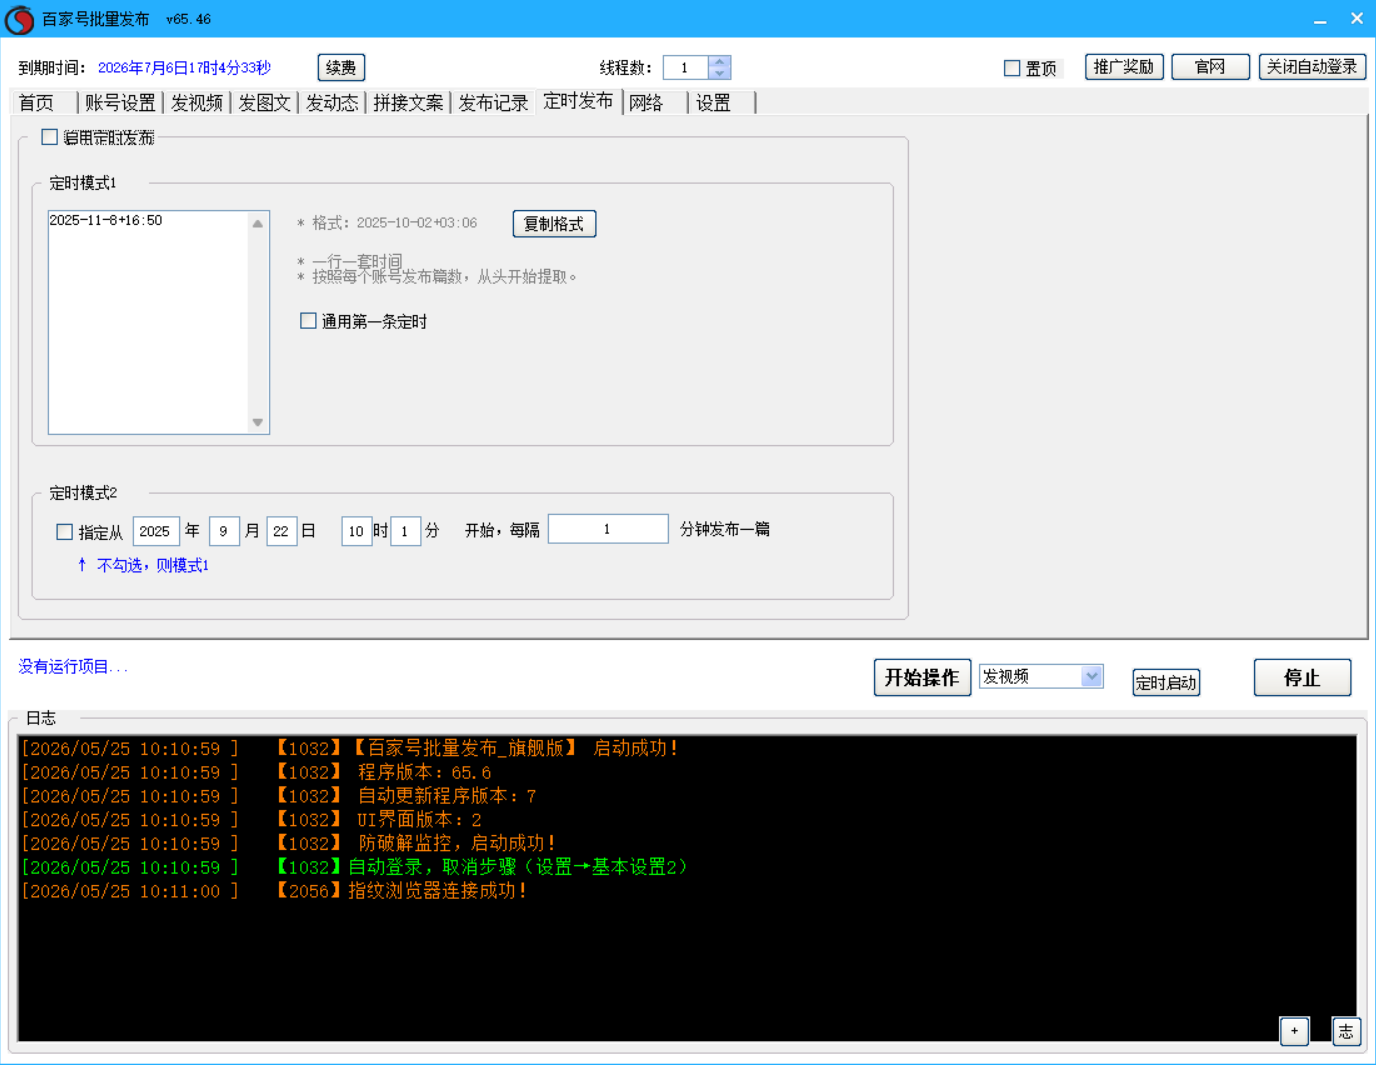The width and height of the screenshot is (1376, 1065).
Task: Click the schedule list's scroll up arrow
Action: coord(258,223)
